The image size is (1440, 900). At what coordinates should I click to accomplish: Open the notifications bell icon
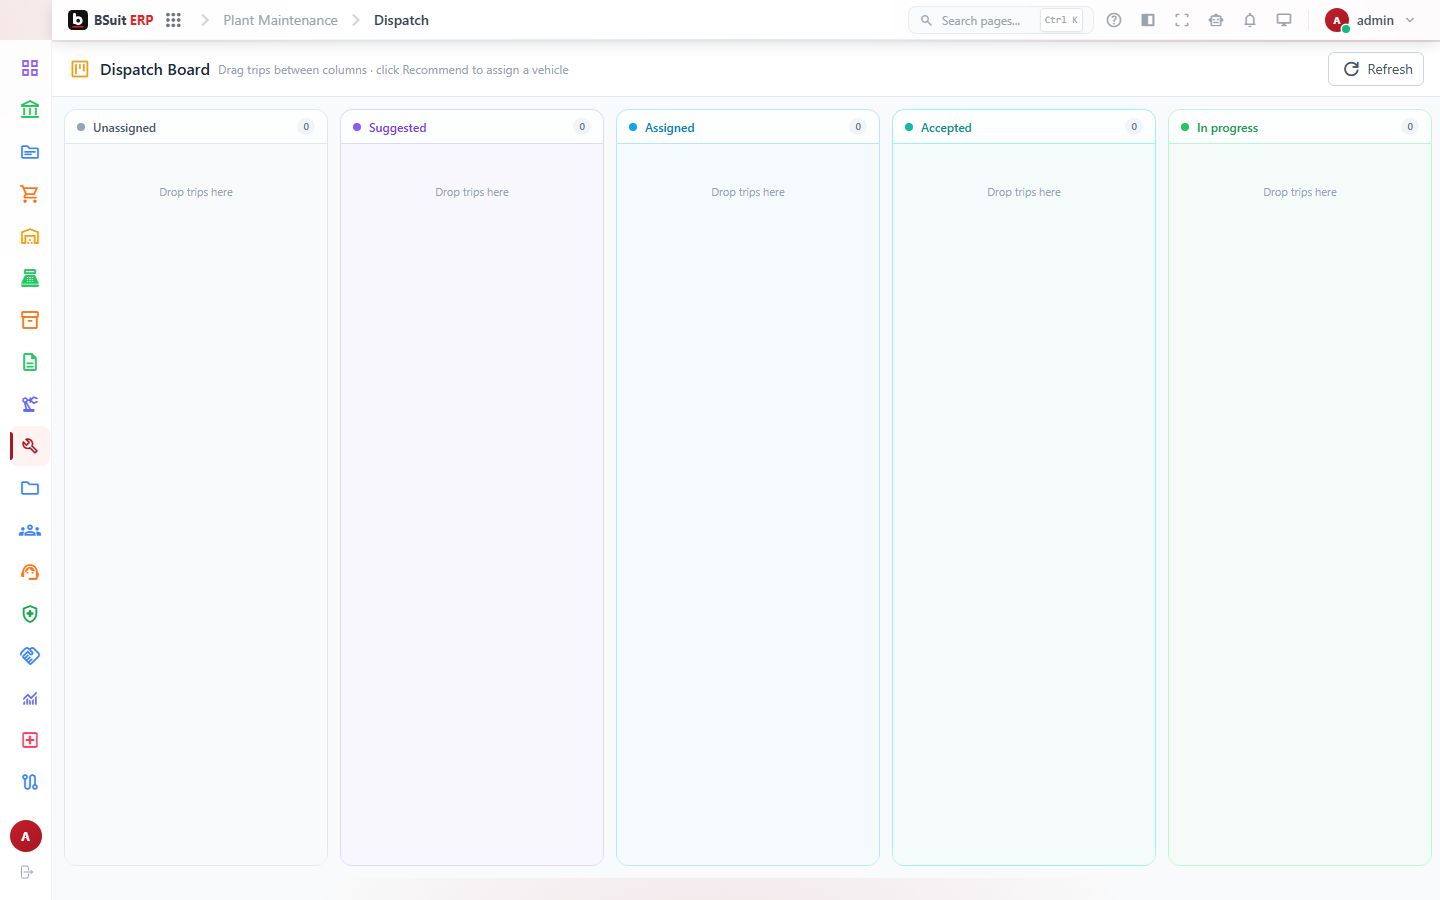[x=1250, y=20]
